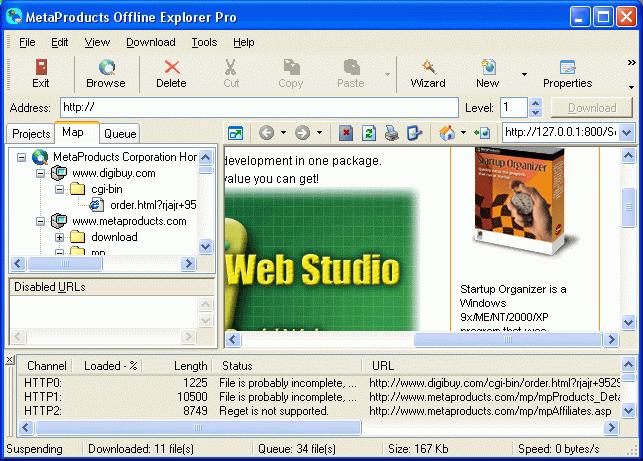Open the New project dropdown arrow

click(x=524, y=74)
